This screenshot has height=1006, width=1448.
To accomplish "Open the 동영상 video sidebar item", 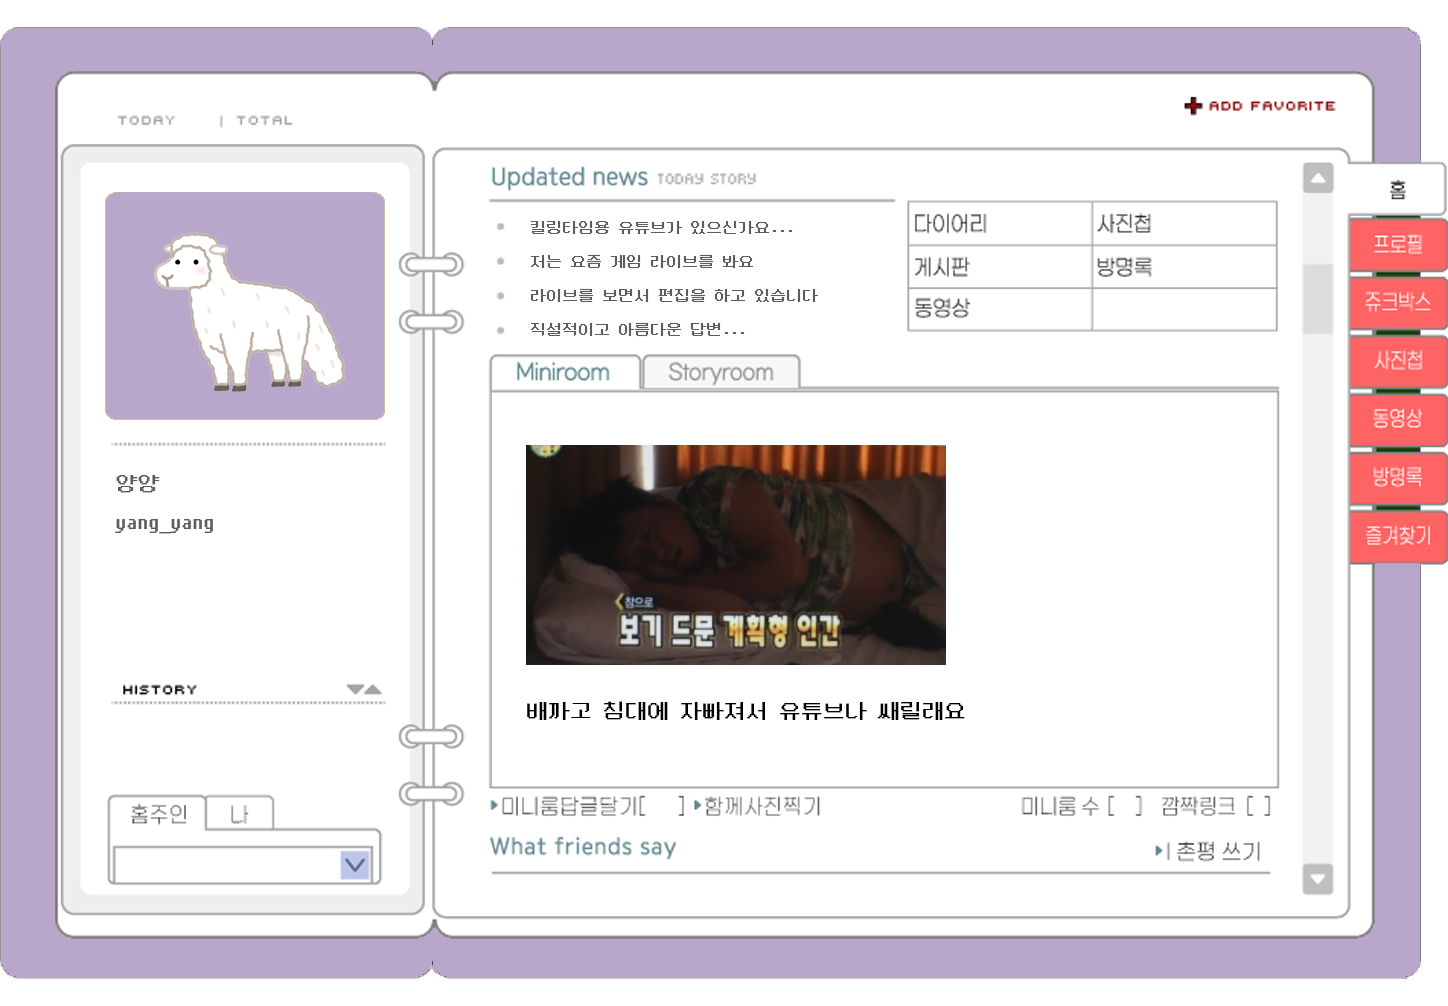I will [x=1397, y=419].
